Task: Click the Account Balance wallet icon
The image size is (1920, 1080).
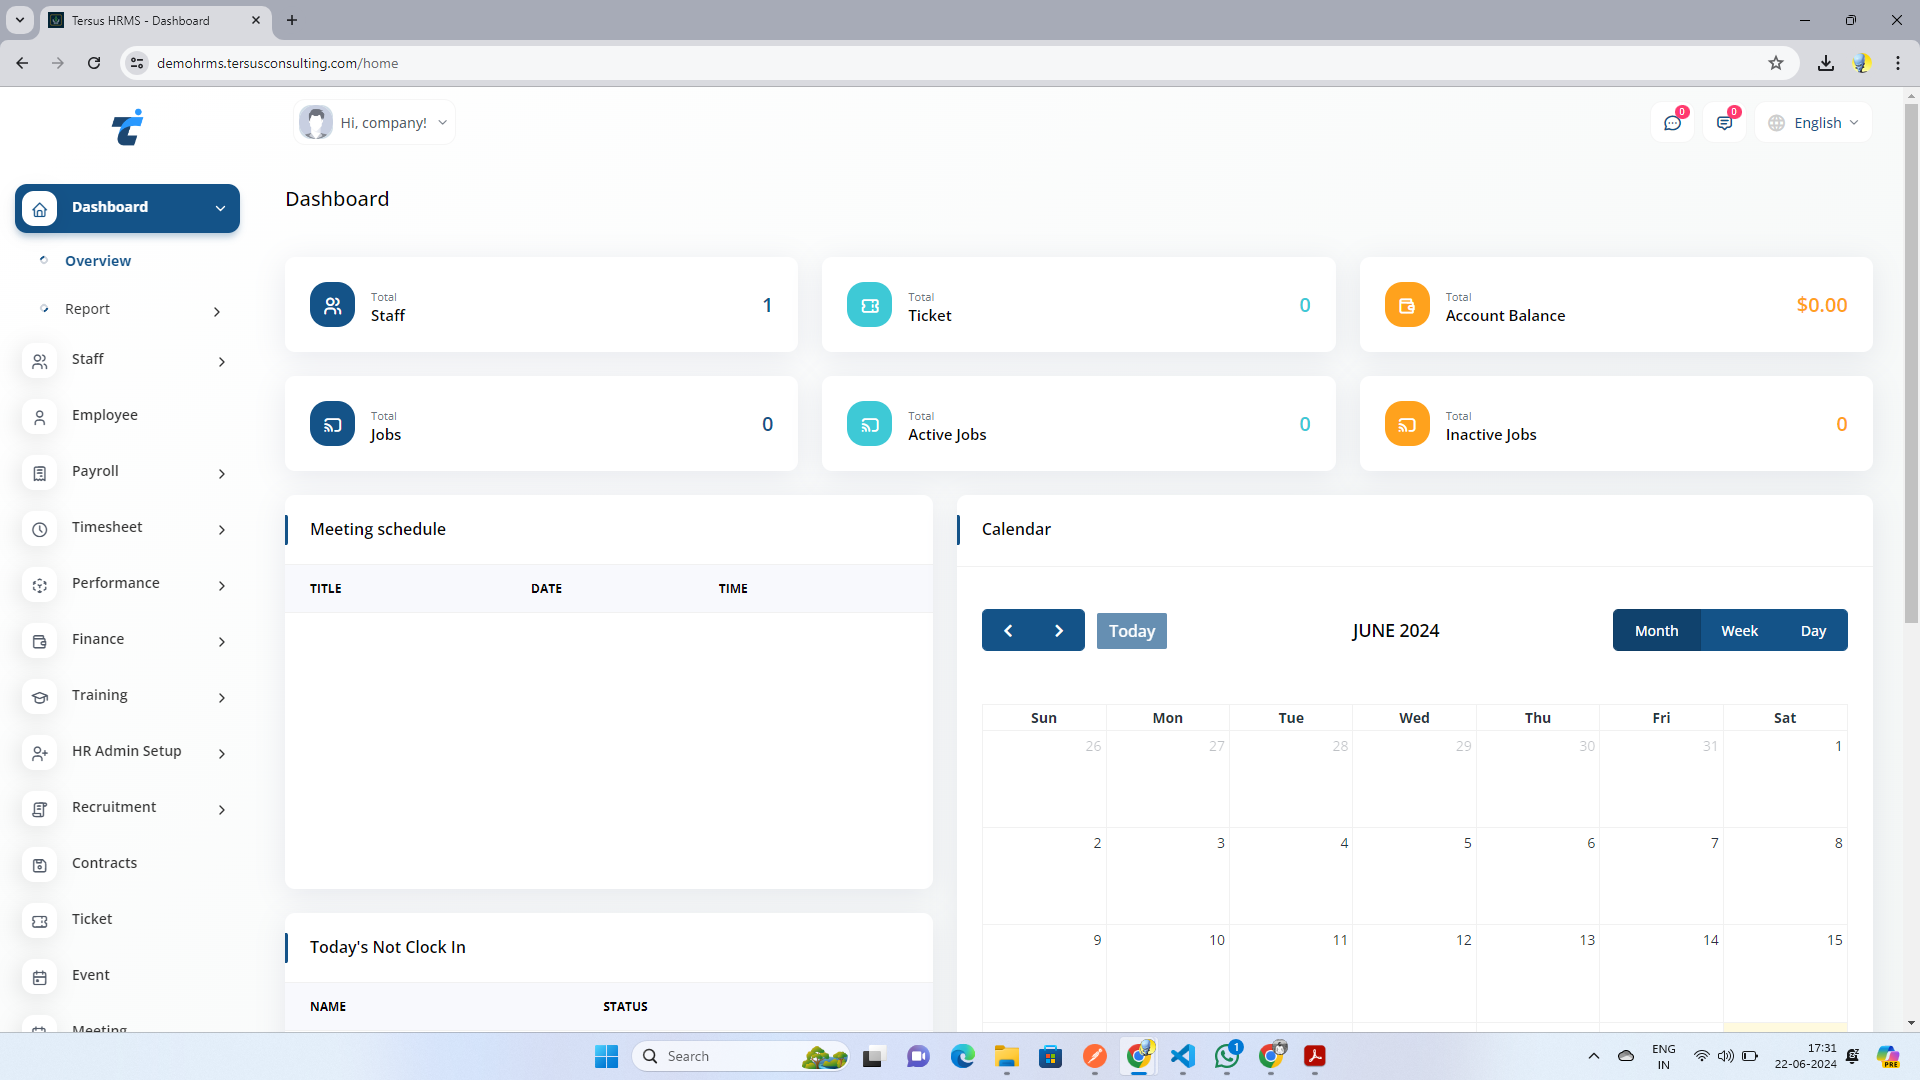Action: pos(1406,305)
